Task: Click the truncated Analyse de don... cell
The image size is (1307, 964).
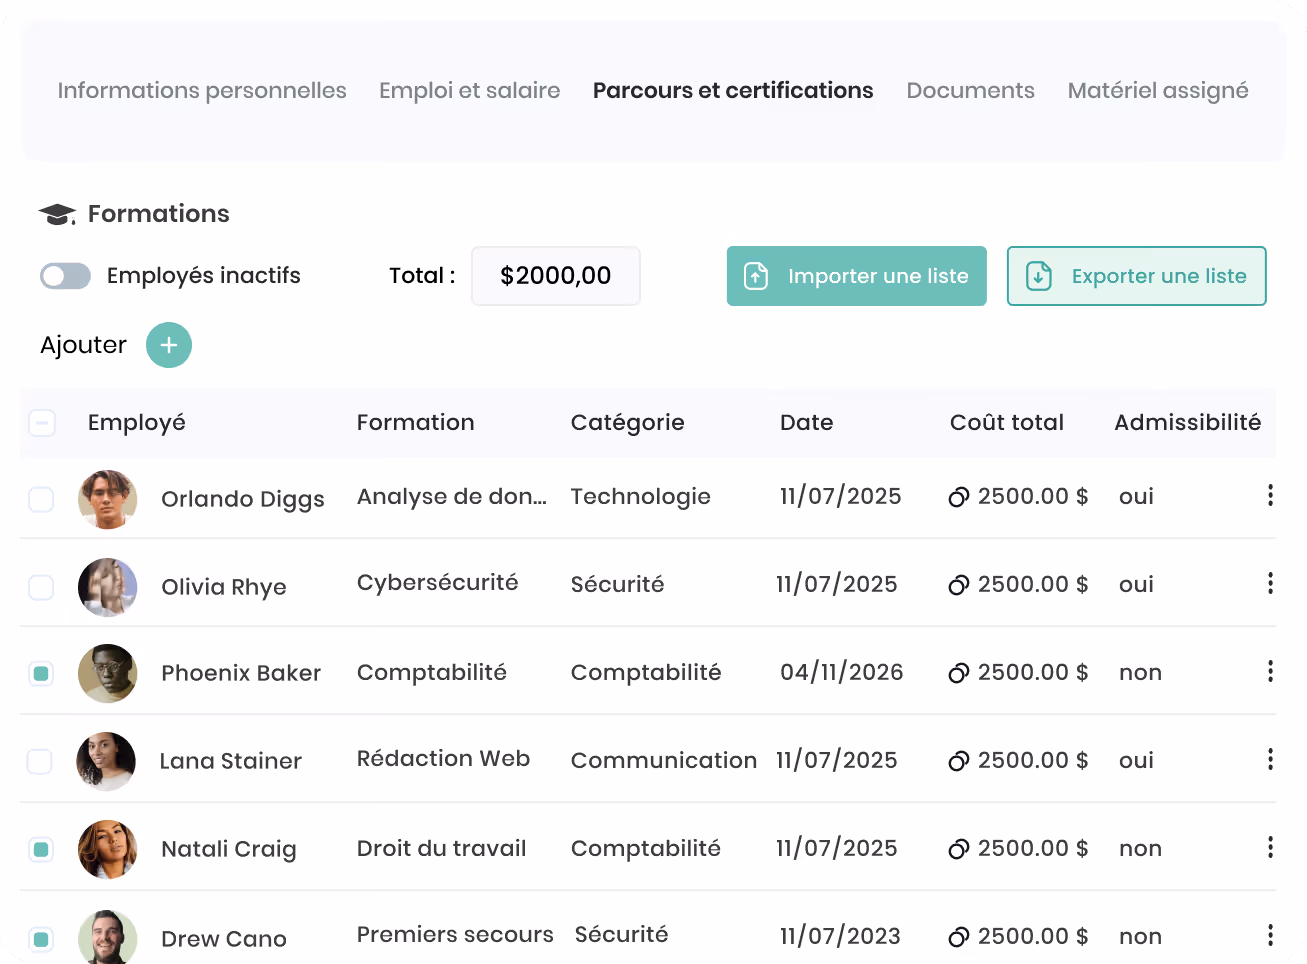Action: coord(451,497)
